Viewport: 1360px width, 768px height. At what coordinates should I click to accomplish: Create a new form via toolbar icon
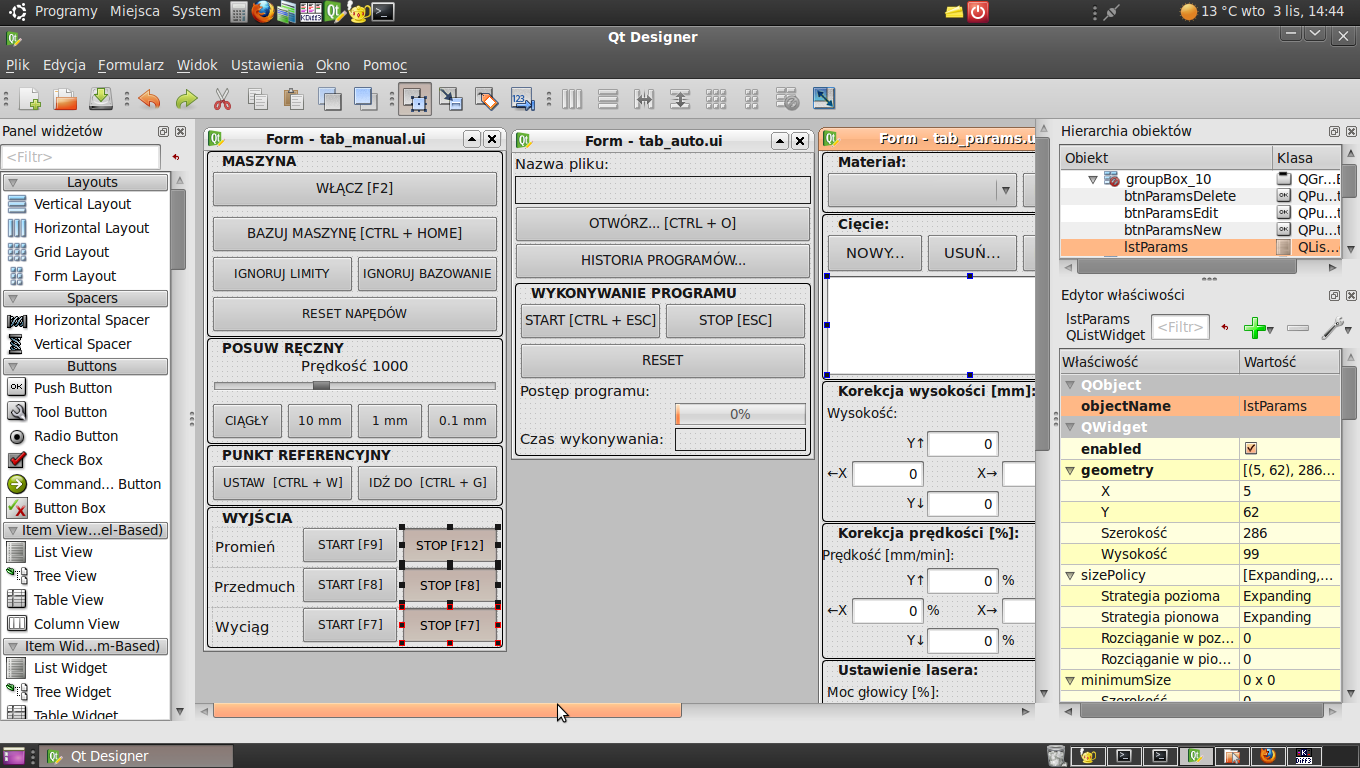tap(30, 99)
